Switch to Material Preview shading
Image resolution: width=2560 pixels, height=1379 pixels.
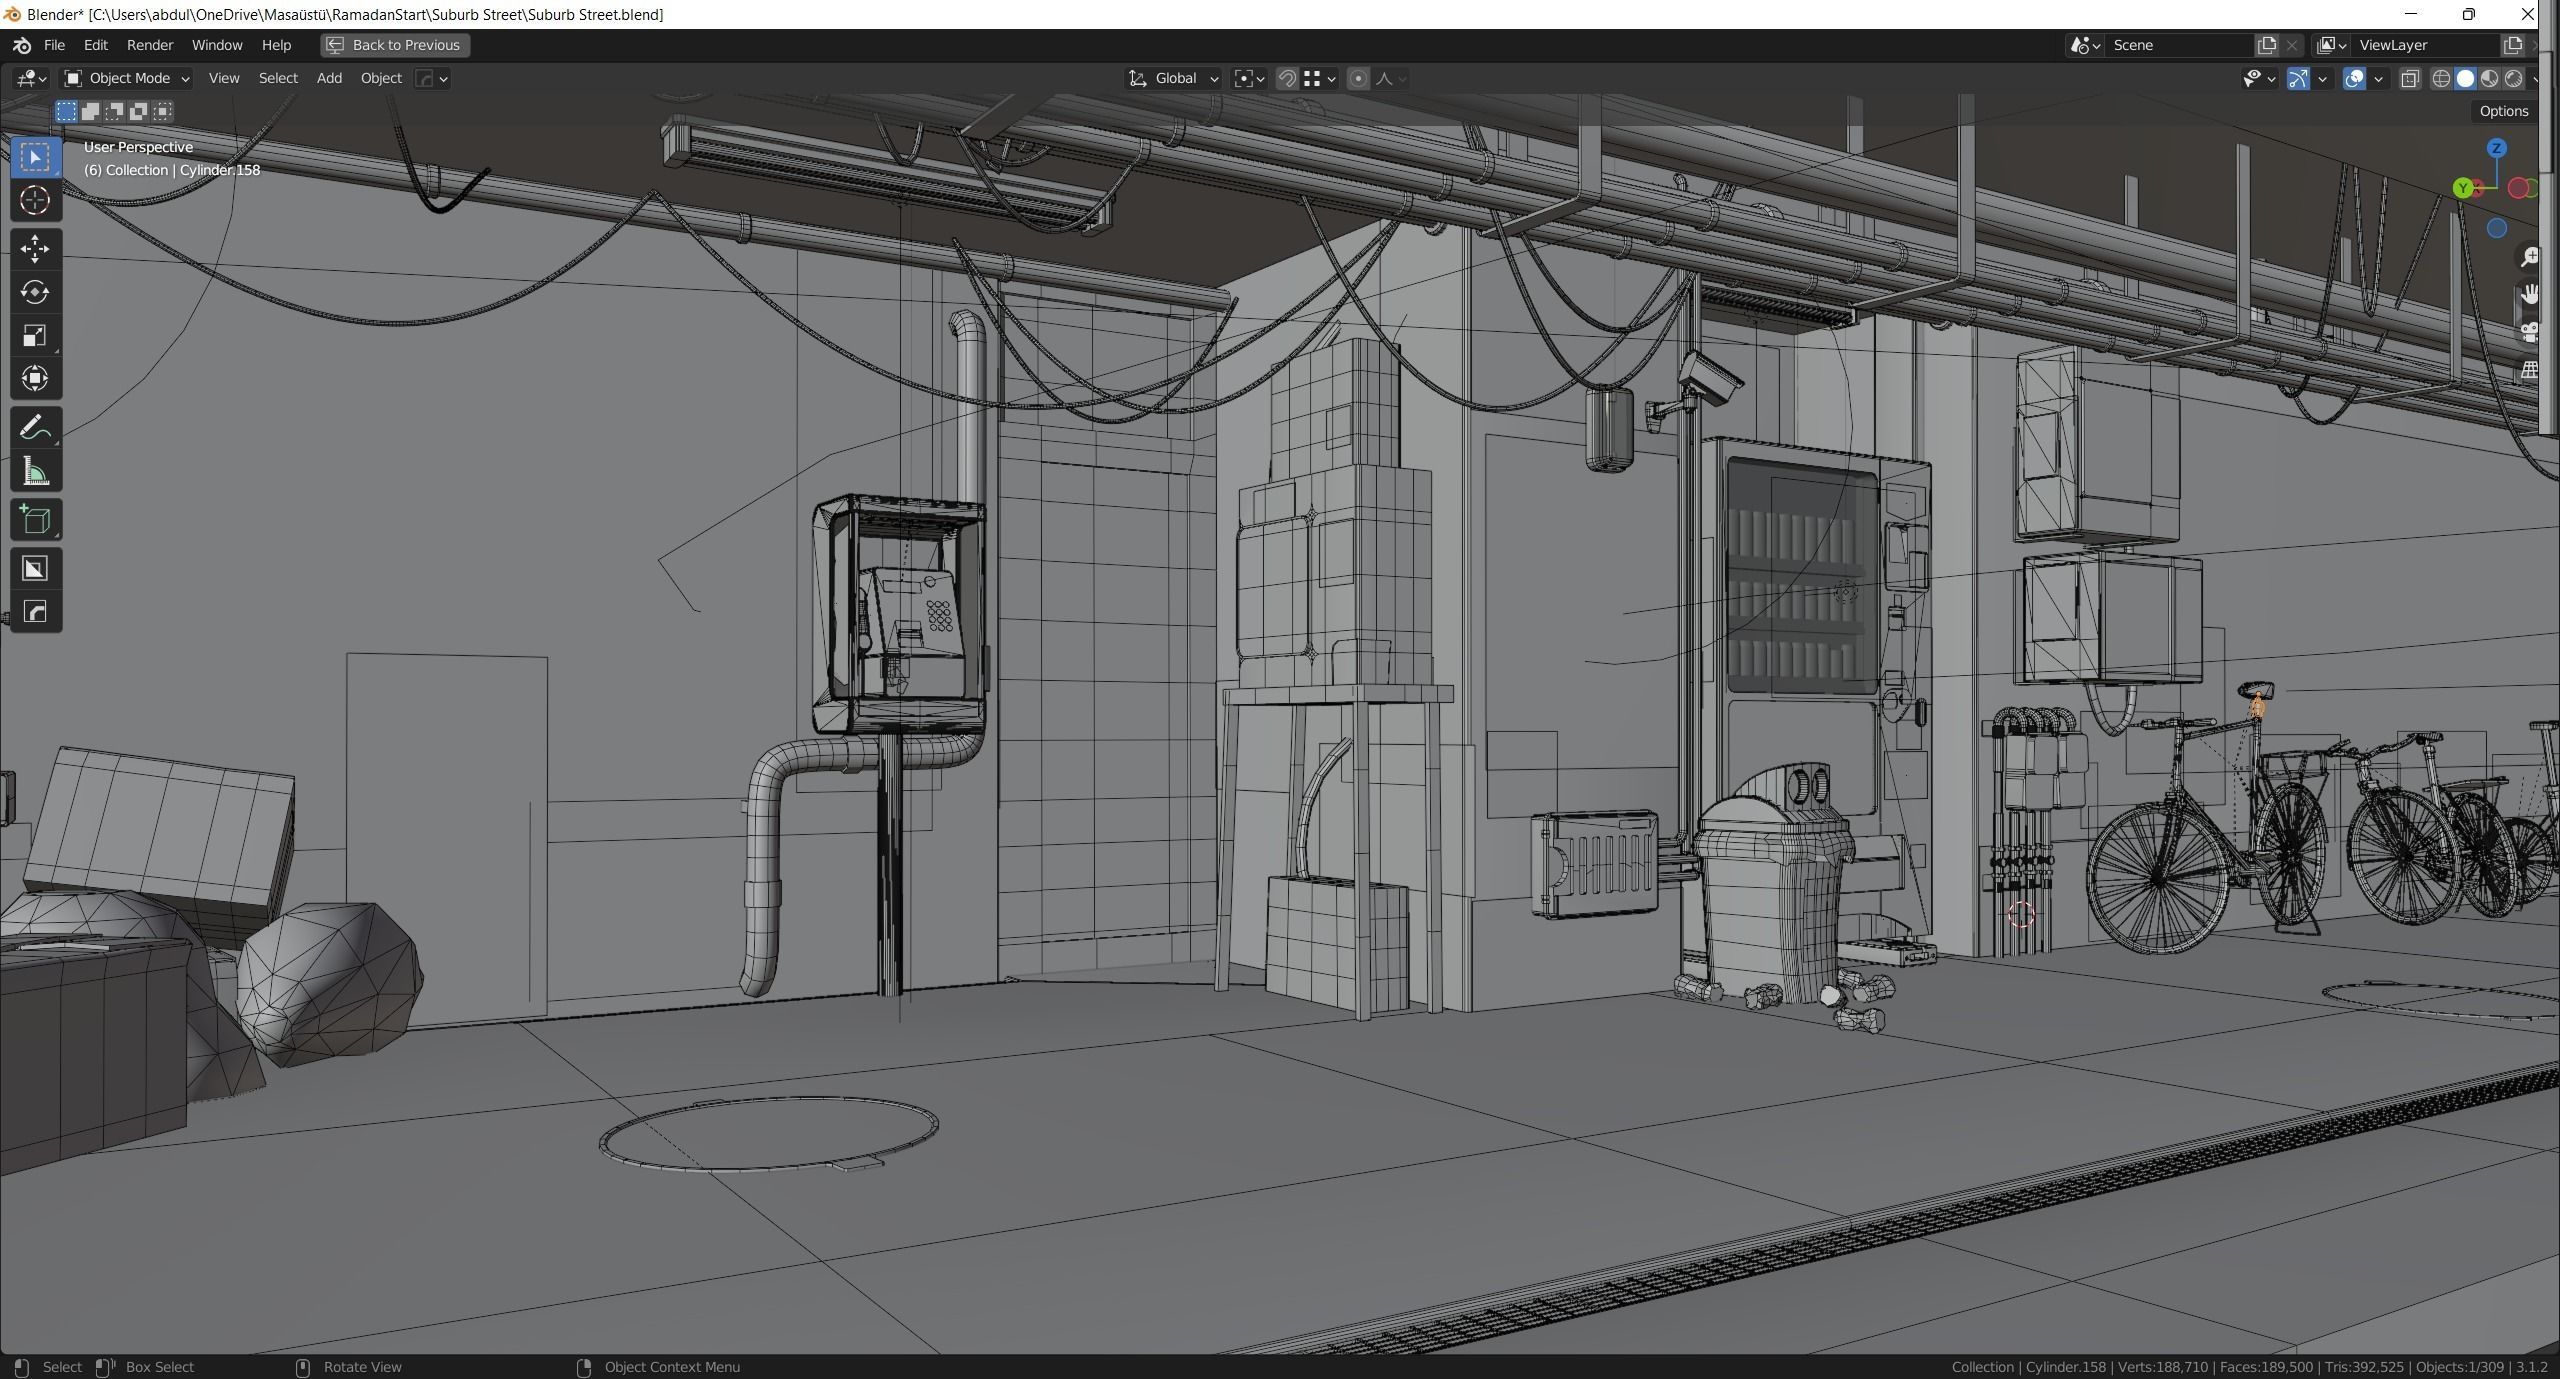pos(2489,79)
